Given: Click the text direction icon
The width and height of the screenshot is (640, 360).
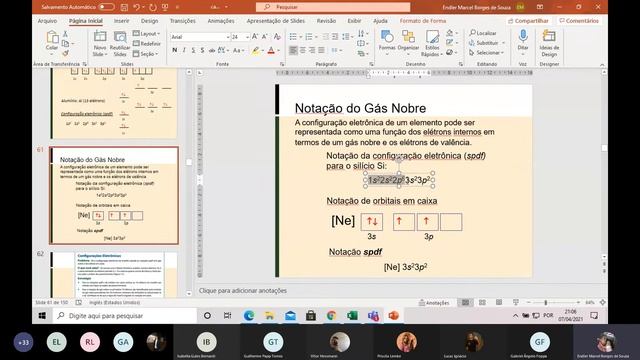Looking at the screenshot, I should [362, 33].
